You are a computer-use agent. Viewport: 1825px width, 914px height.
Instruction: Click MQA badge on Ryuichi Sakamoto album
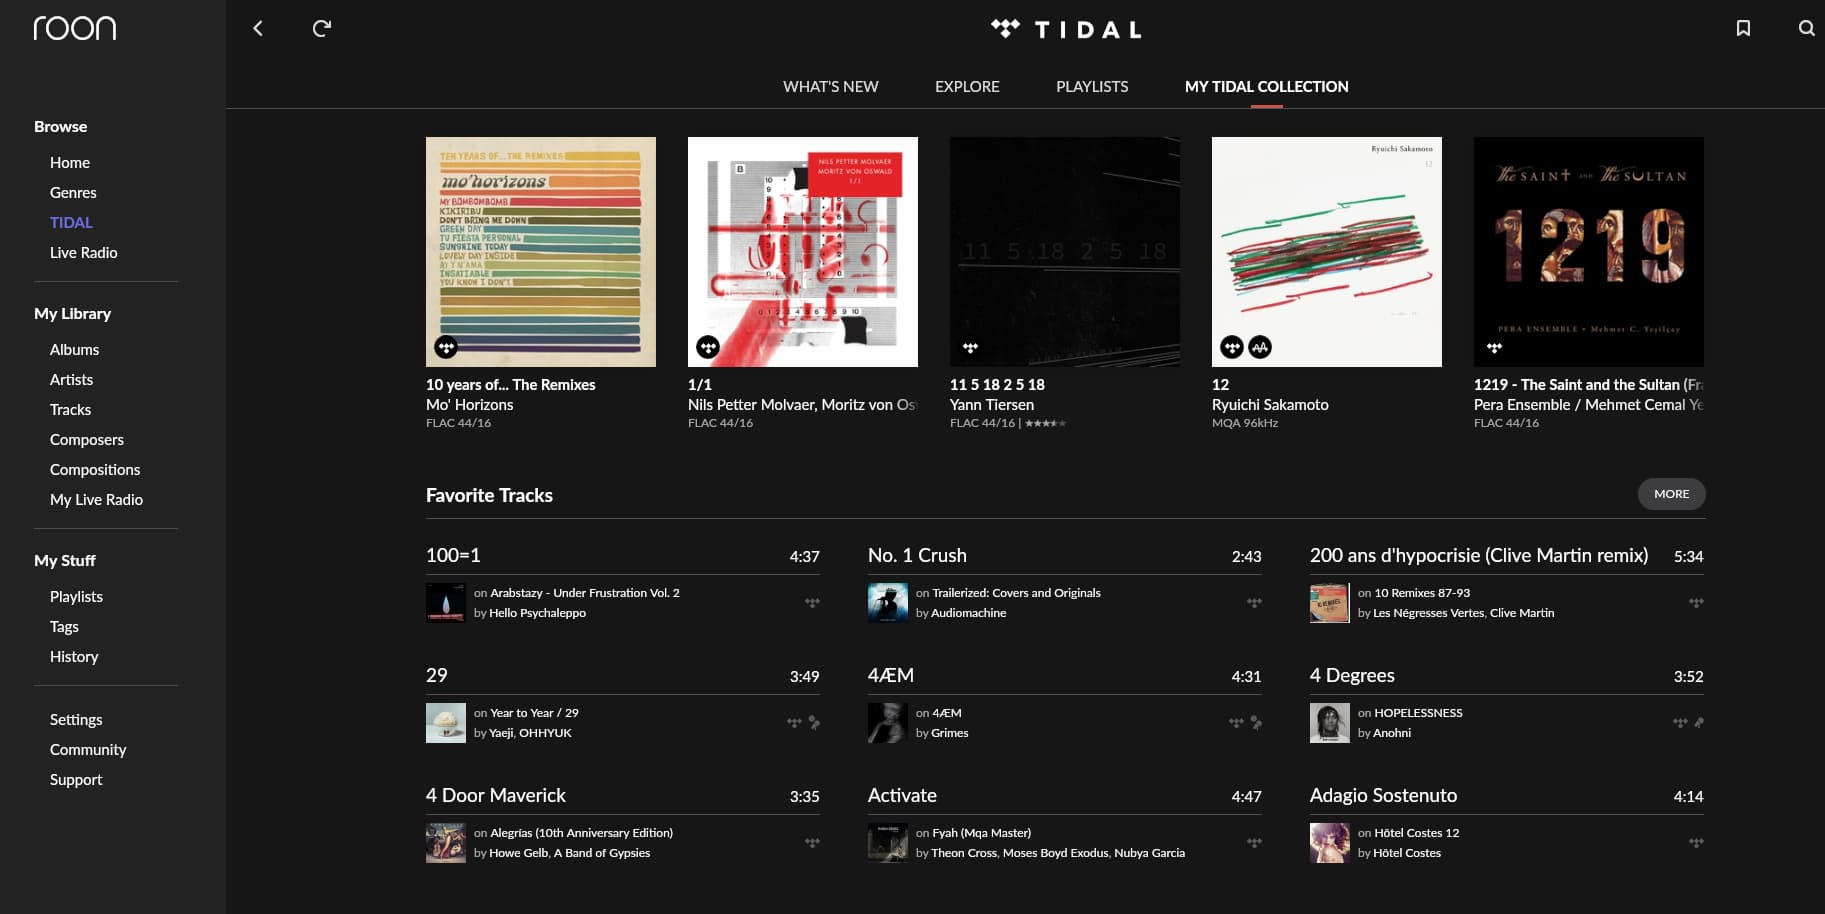click(1260, 347)
